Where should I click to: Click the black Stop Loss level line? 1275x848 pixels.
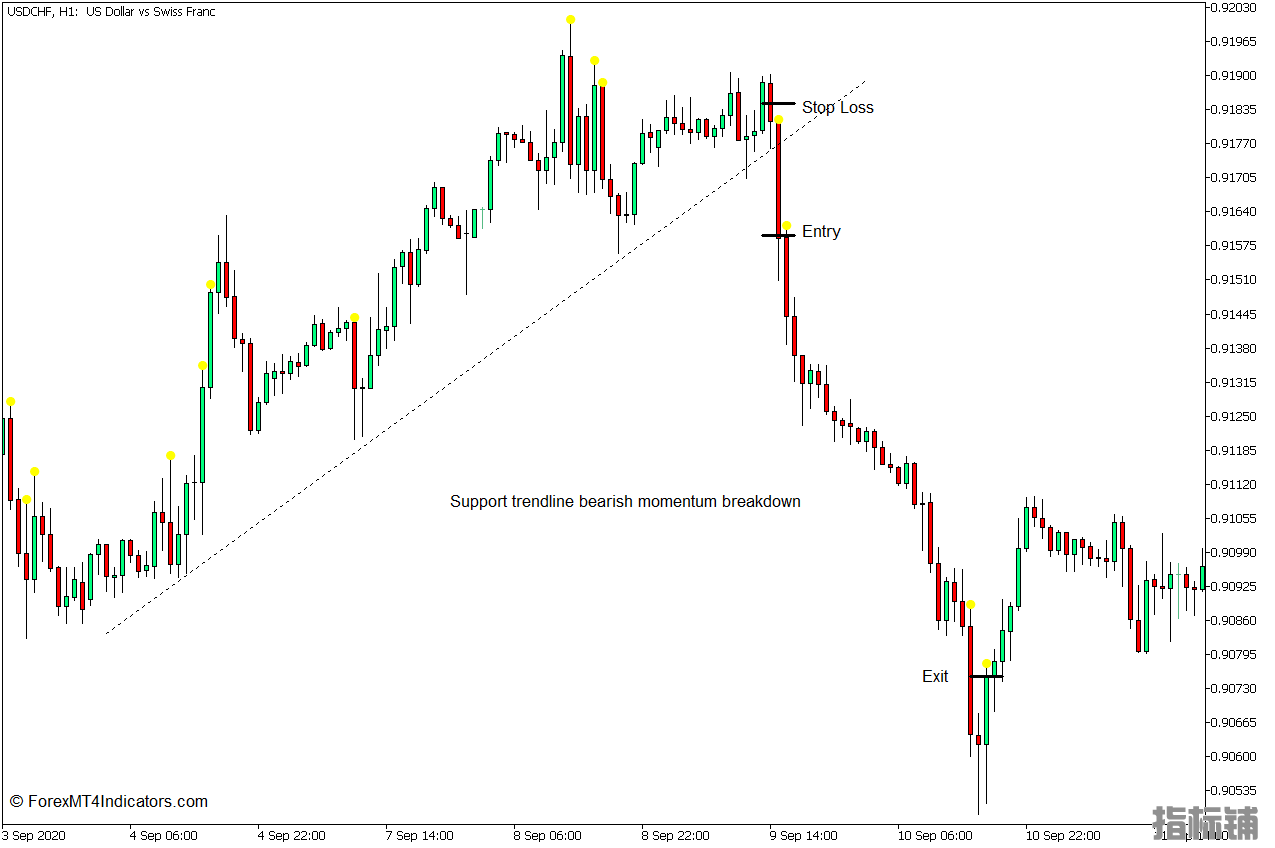click(778, 103)
